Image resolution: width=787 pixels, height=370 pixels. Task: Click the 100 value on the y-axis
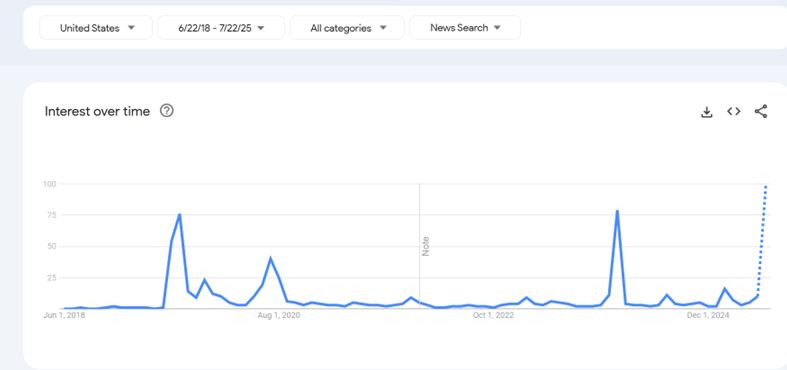point(50,184)
